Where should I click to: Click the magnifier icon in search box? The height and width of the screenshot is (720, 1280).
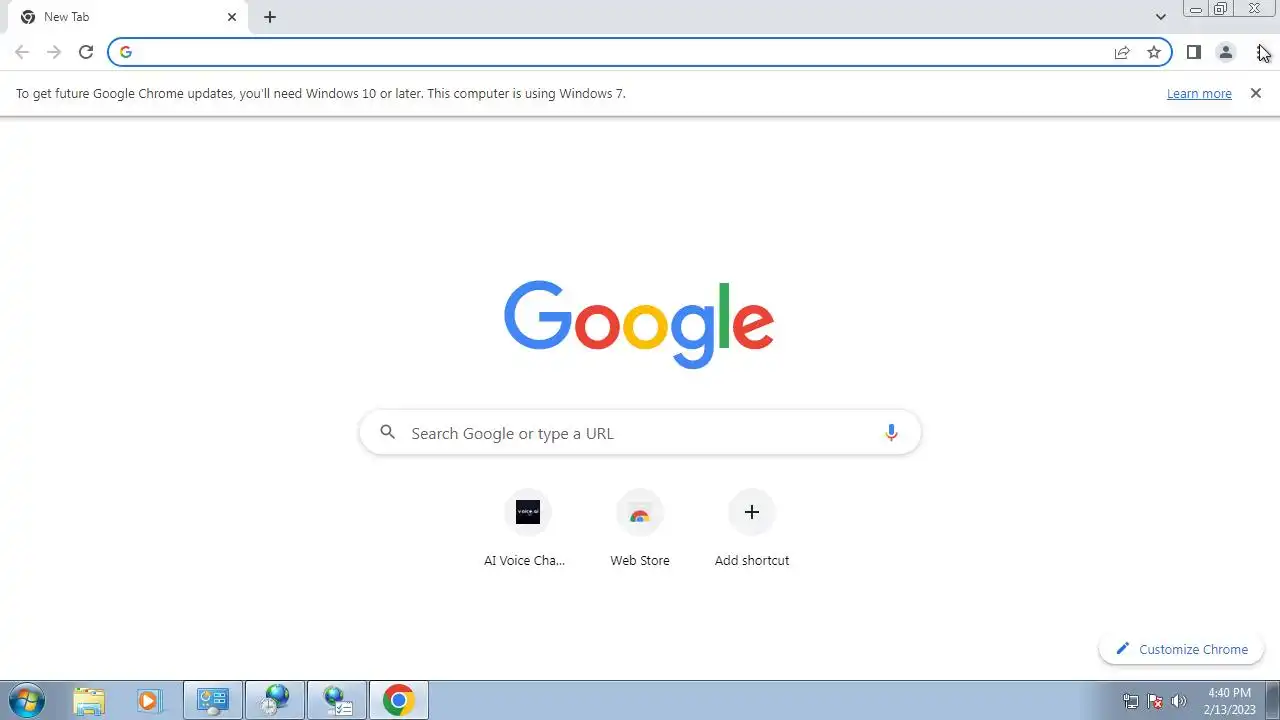point(388,433)
